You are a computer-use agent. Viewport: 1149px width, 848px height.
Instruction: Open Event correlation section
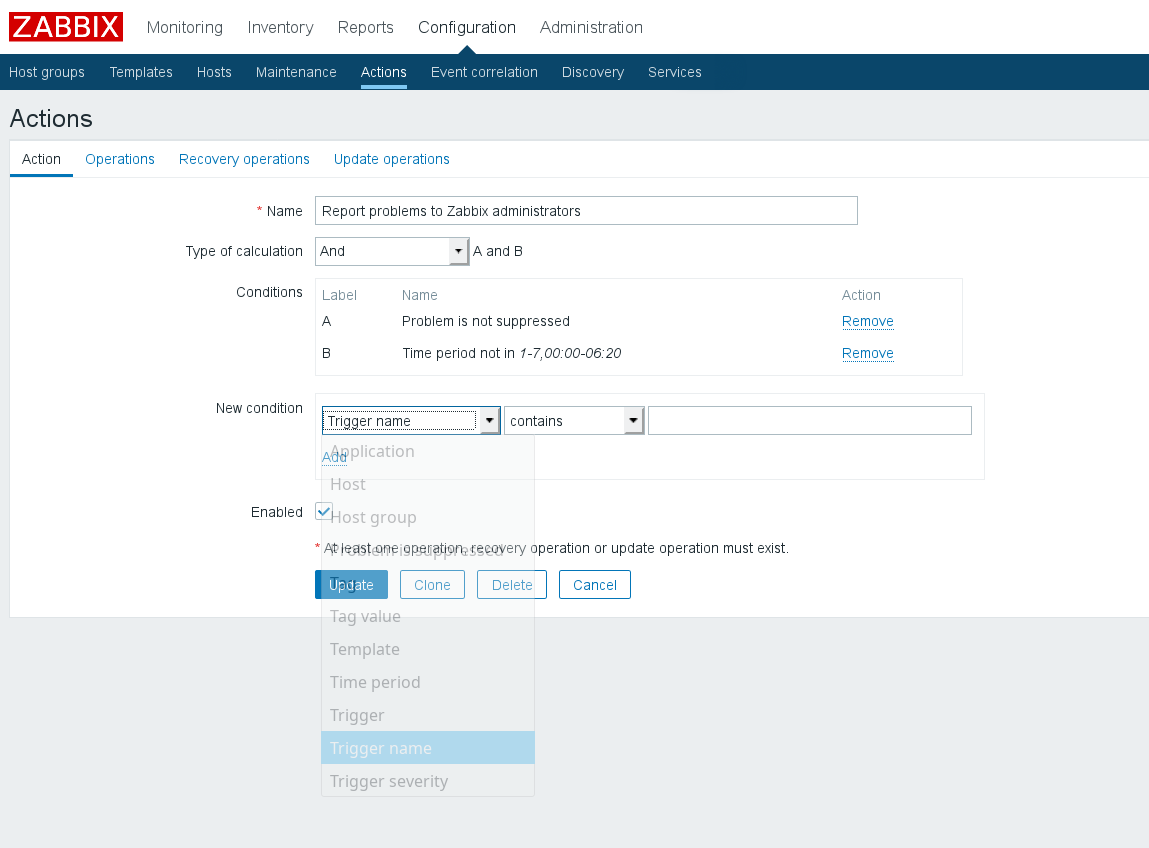coord(484,72)
